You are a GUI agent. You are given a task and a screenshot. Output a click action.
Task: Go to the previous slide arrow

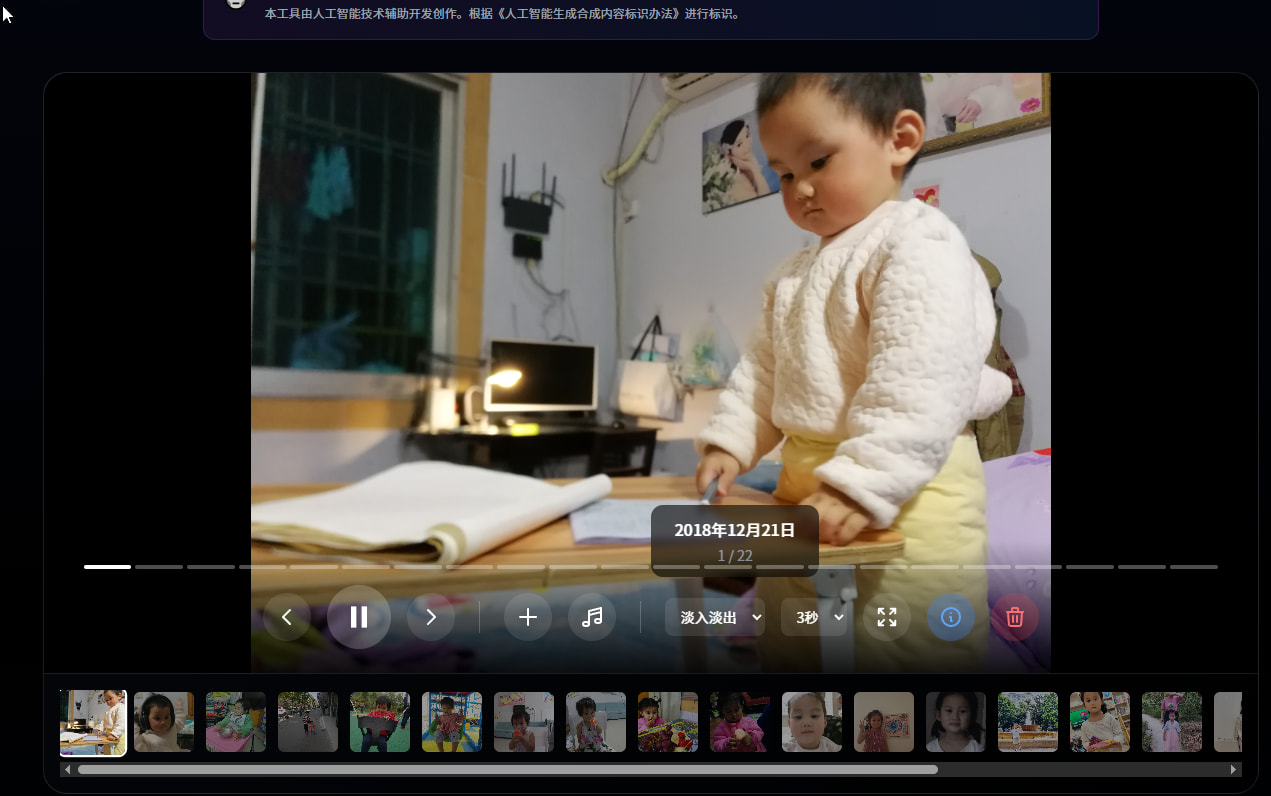pos(287,617)
